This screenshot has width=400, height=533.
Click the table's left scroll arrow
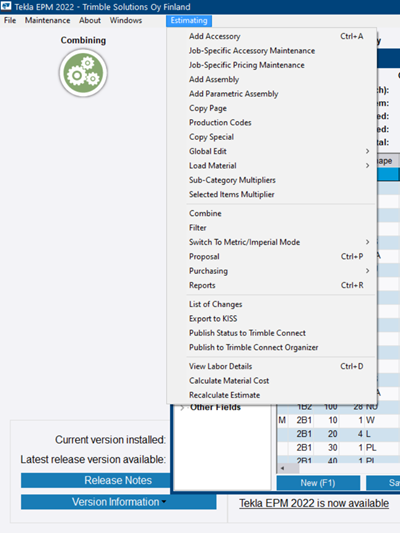(x=282, y=468)
